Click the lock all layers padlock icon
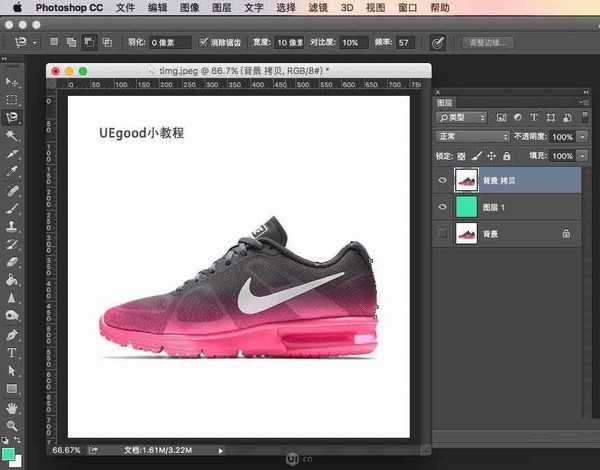 click(x=507, y=156)
